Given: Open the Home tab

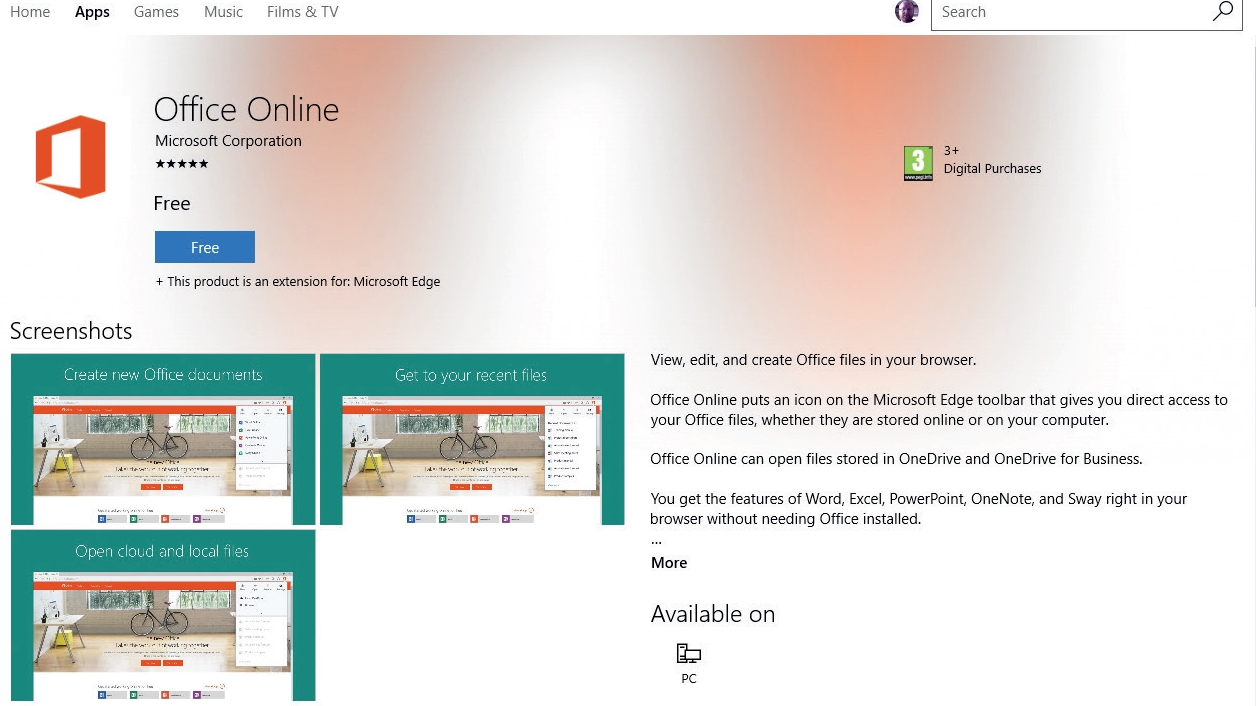Looking at the screenshot, I should [30, 12].
